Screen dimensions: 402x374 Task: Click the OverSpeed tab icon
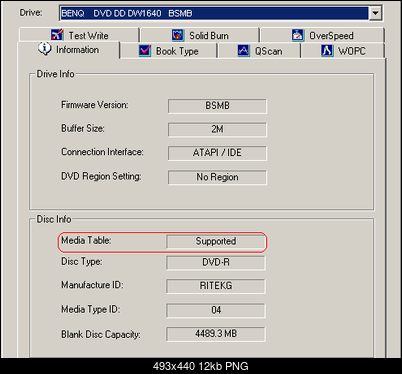298,35
